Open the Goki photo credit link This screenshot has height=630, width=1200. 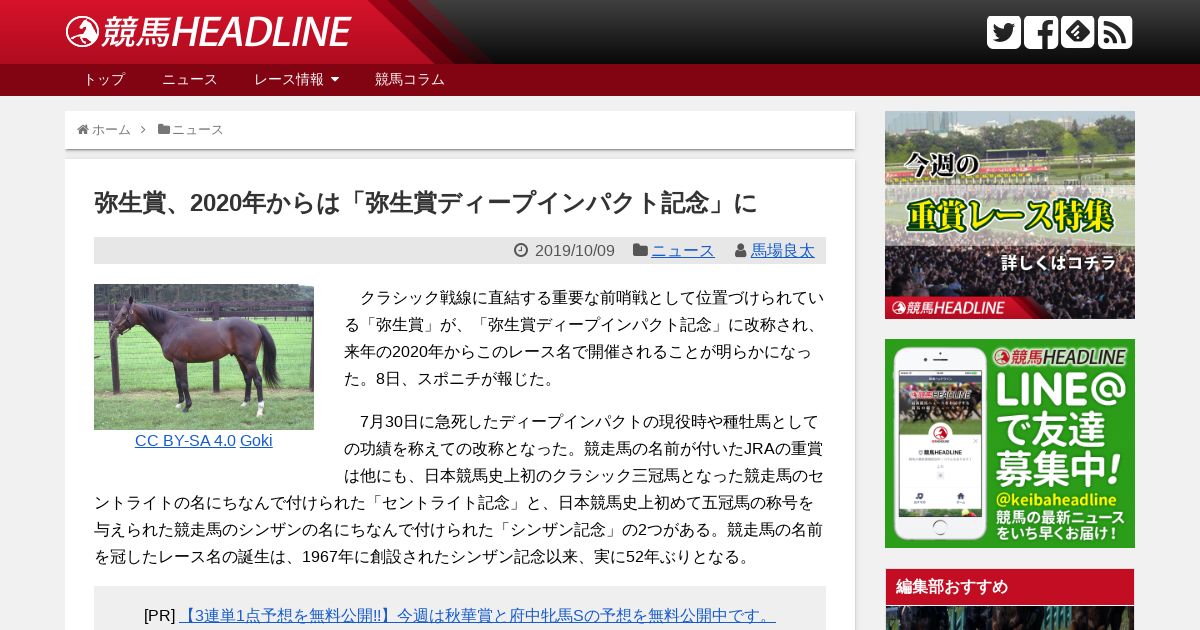coord(256,440)
